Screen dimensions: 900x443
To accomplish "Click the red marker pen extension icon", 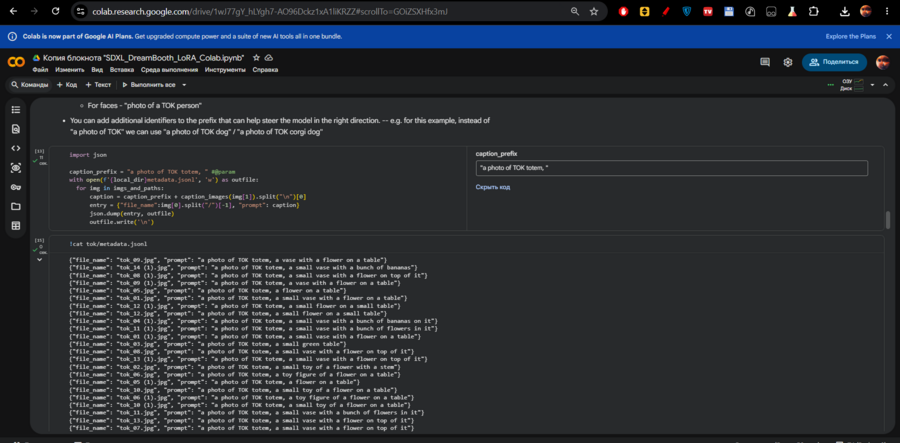I will [665, 11].
